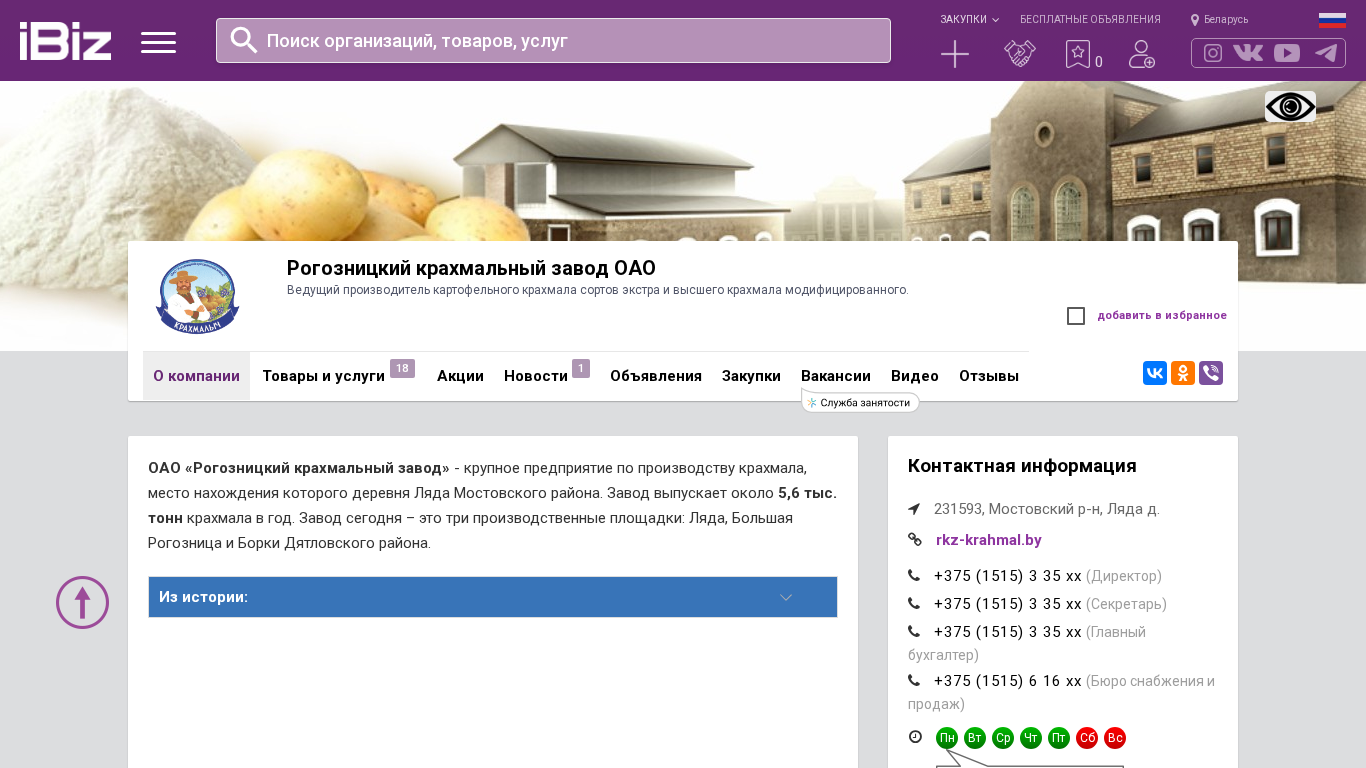This screenshot has height=768, width=1366.
Task: Reveal the Директор phone number
Action: tap(1008, 576)
